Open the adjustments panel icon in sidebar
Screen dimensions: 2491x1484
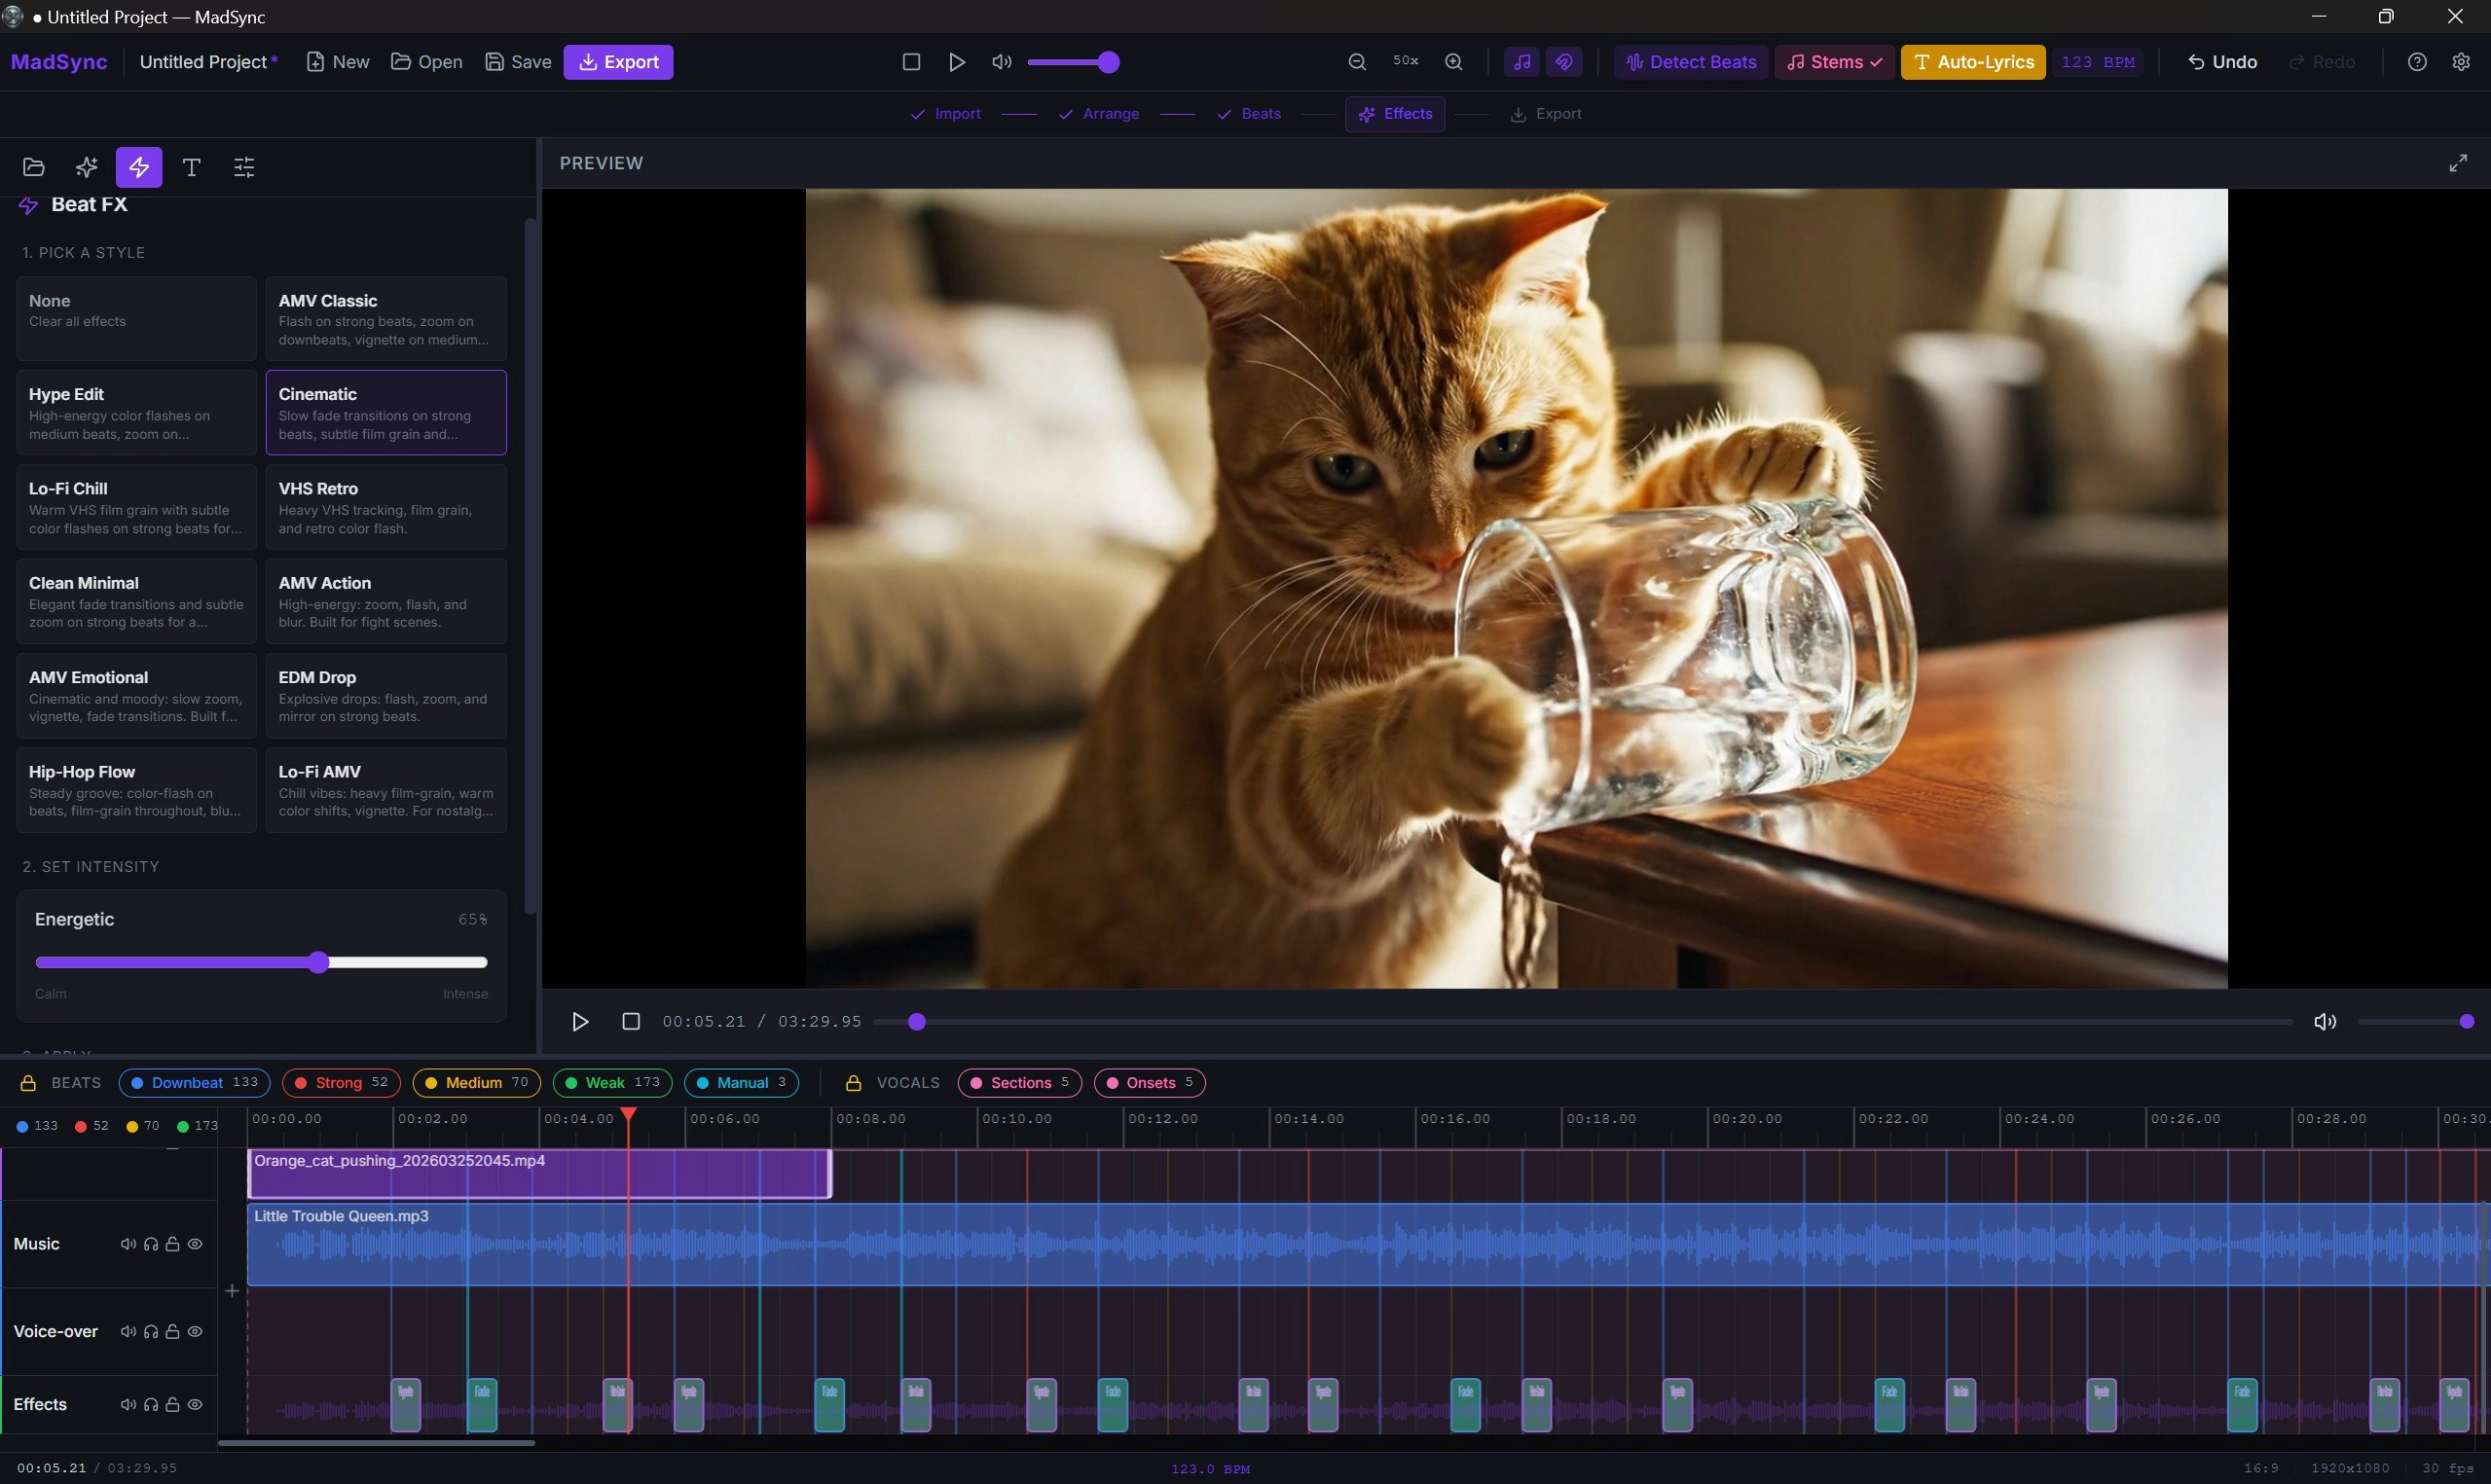tap(242, 167)
